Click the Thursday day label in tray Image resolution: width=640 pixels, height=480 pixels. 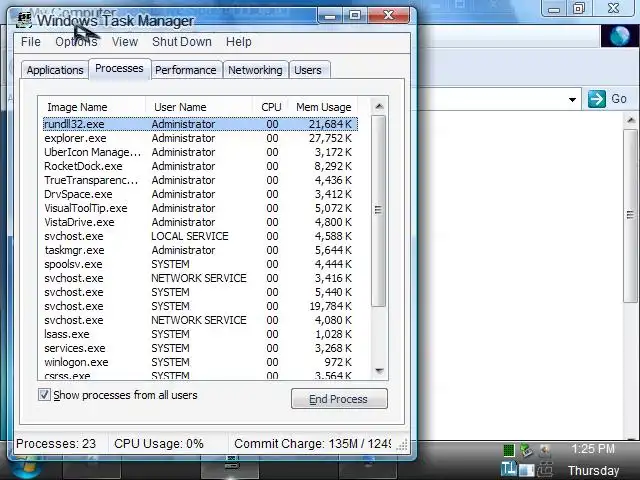(x=593, y=471)
